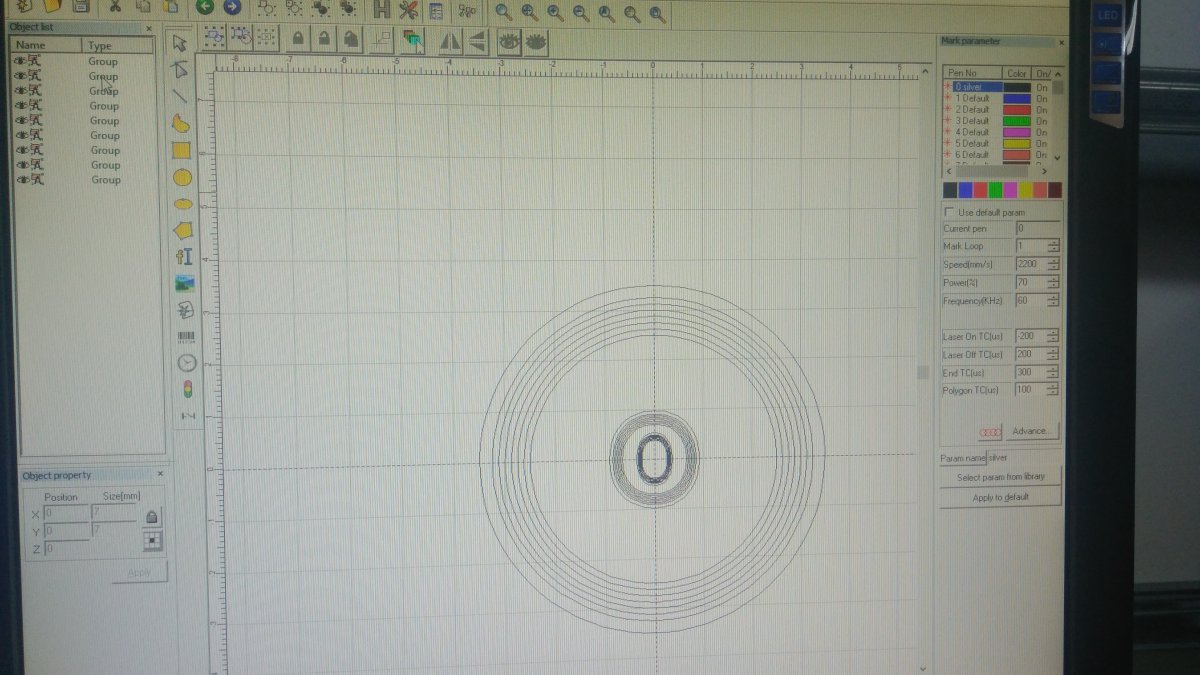Increase the Speed(mm/s) spinner value
1200x675 pixels.
pos(1053,261)
